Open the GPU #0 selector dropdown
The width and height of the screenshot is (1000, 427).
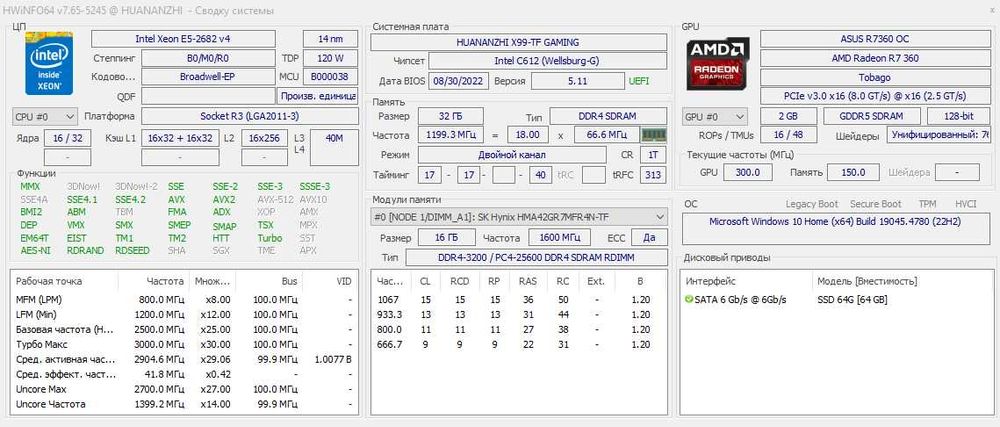tap(715, 117)
